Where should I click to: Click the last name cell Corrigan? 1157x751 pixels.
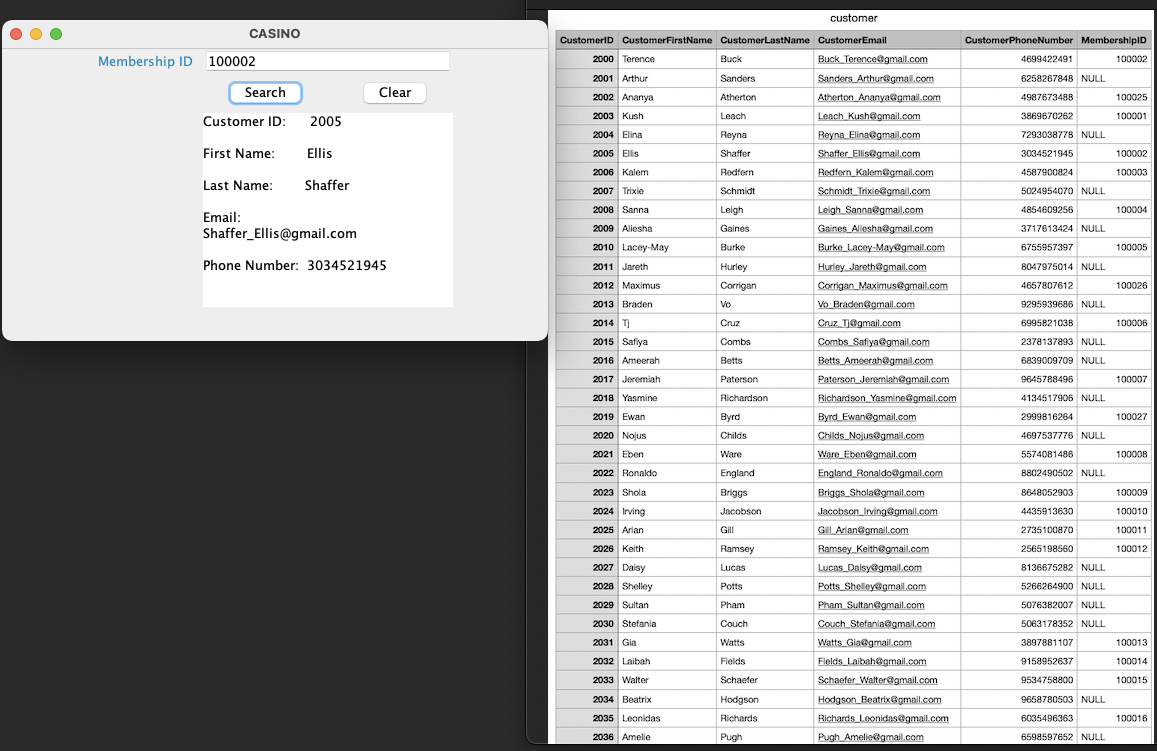(764, 285)
